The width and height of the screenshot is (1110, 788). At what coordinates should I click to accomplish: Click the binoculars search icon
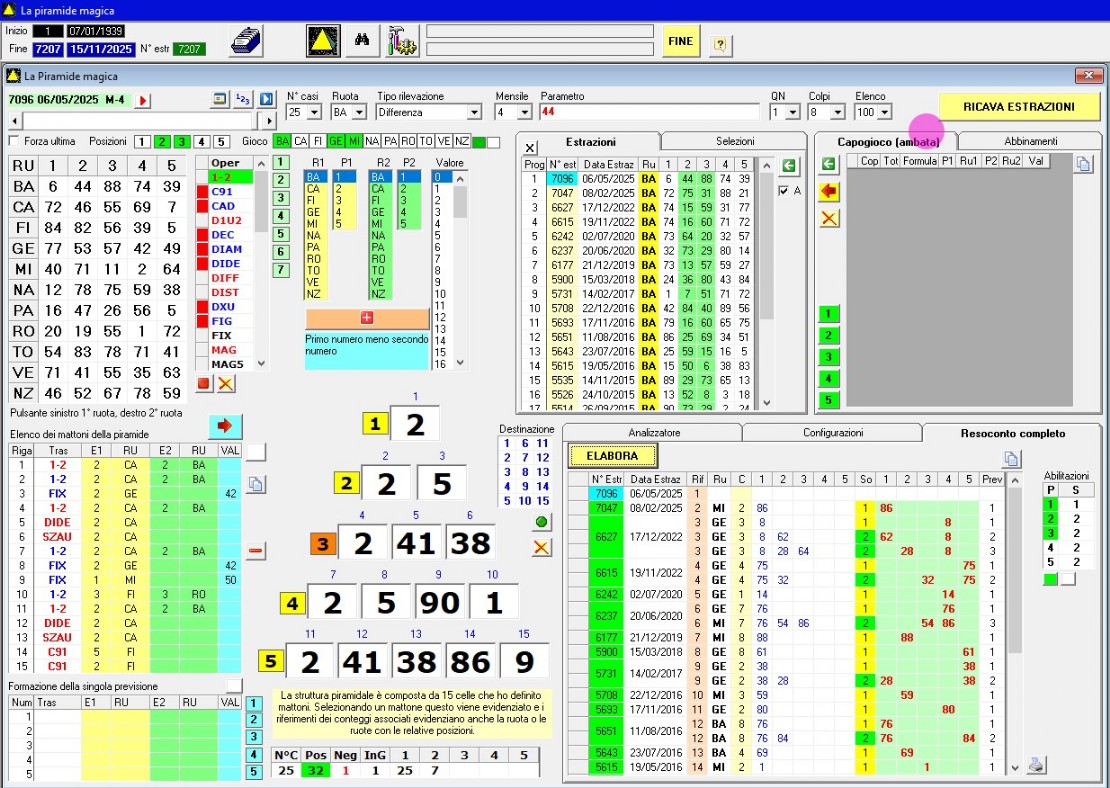point(363,41)
